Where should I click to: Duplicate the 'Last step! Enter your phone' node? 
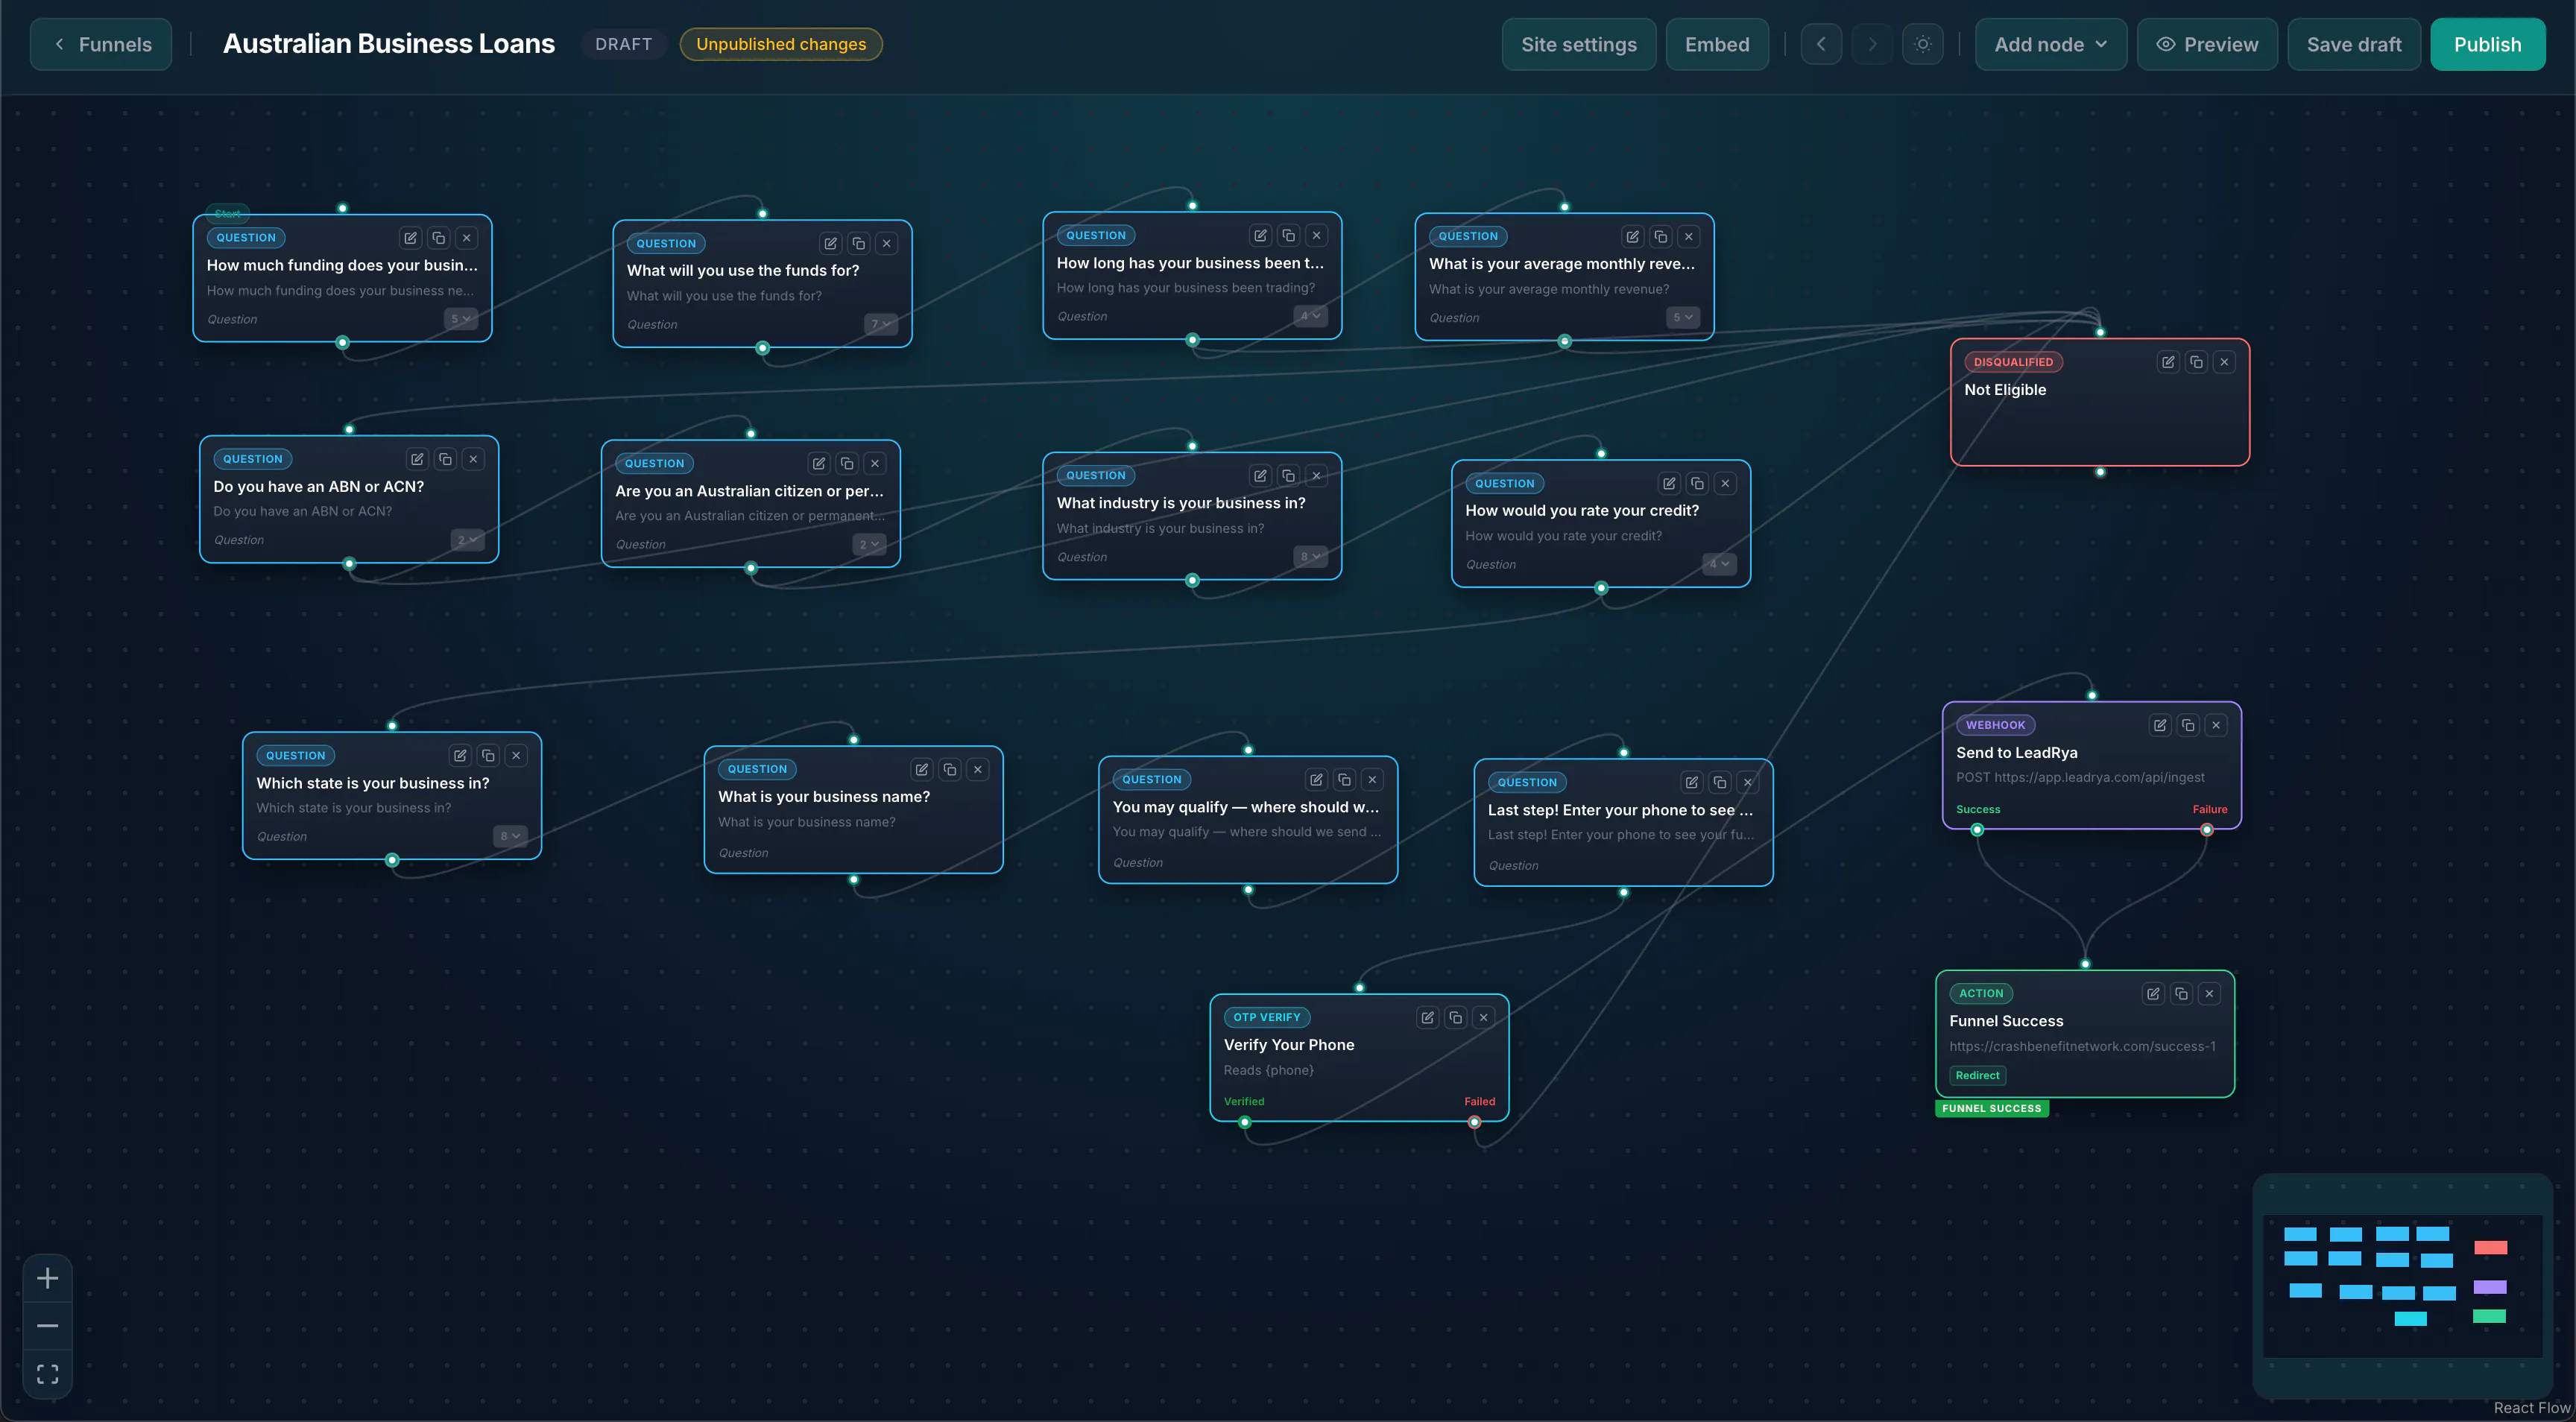pyautogui.click(x=1720, y=782)
